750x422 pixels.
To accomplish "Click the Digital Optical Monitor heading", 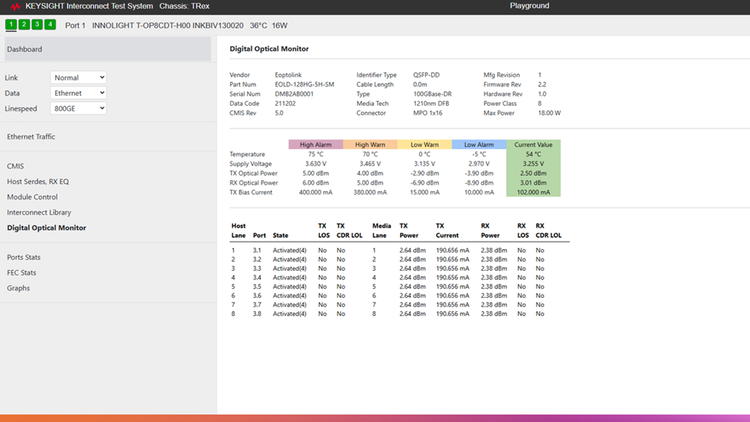I will 269,49.
